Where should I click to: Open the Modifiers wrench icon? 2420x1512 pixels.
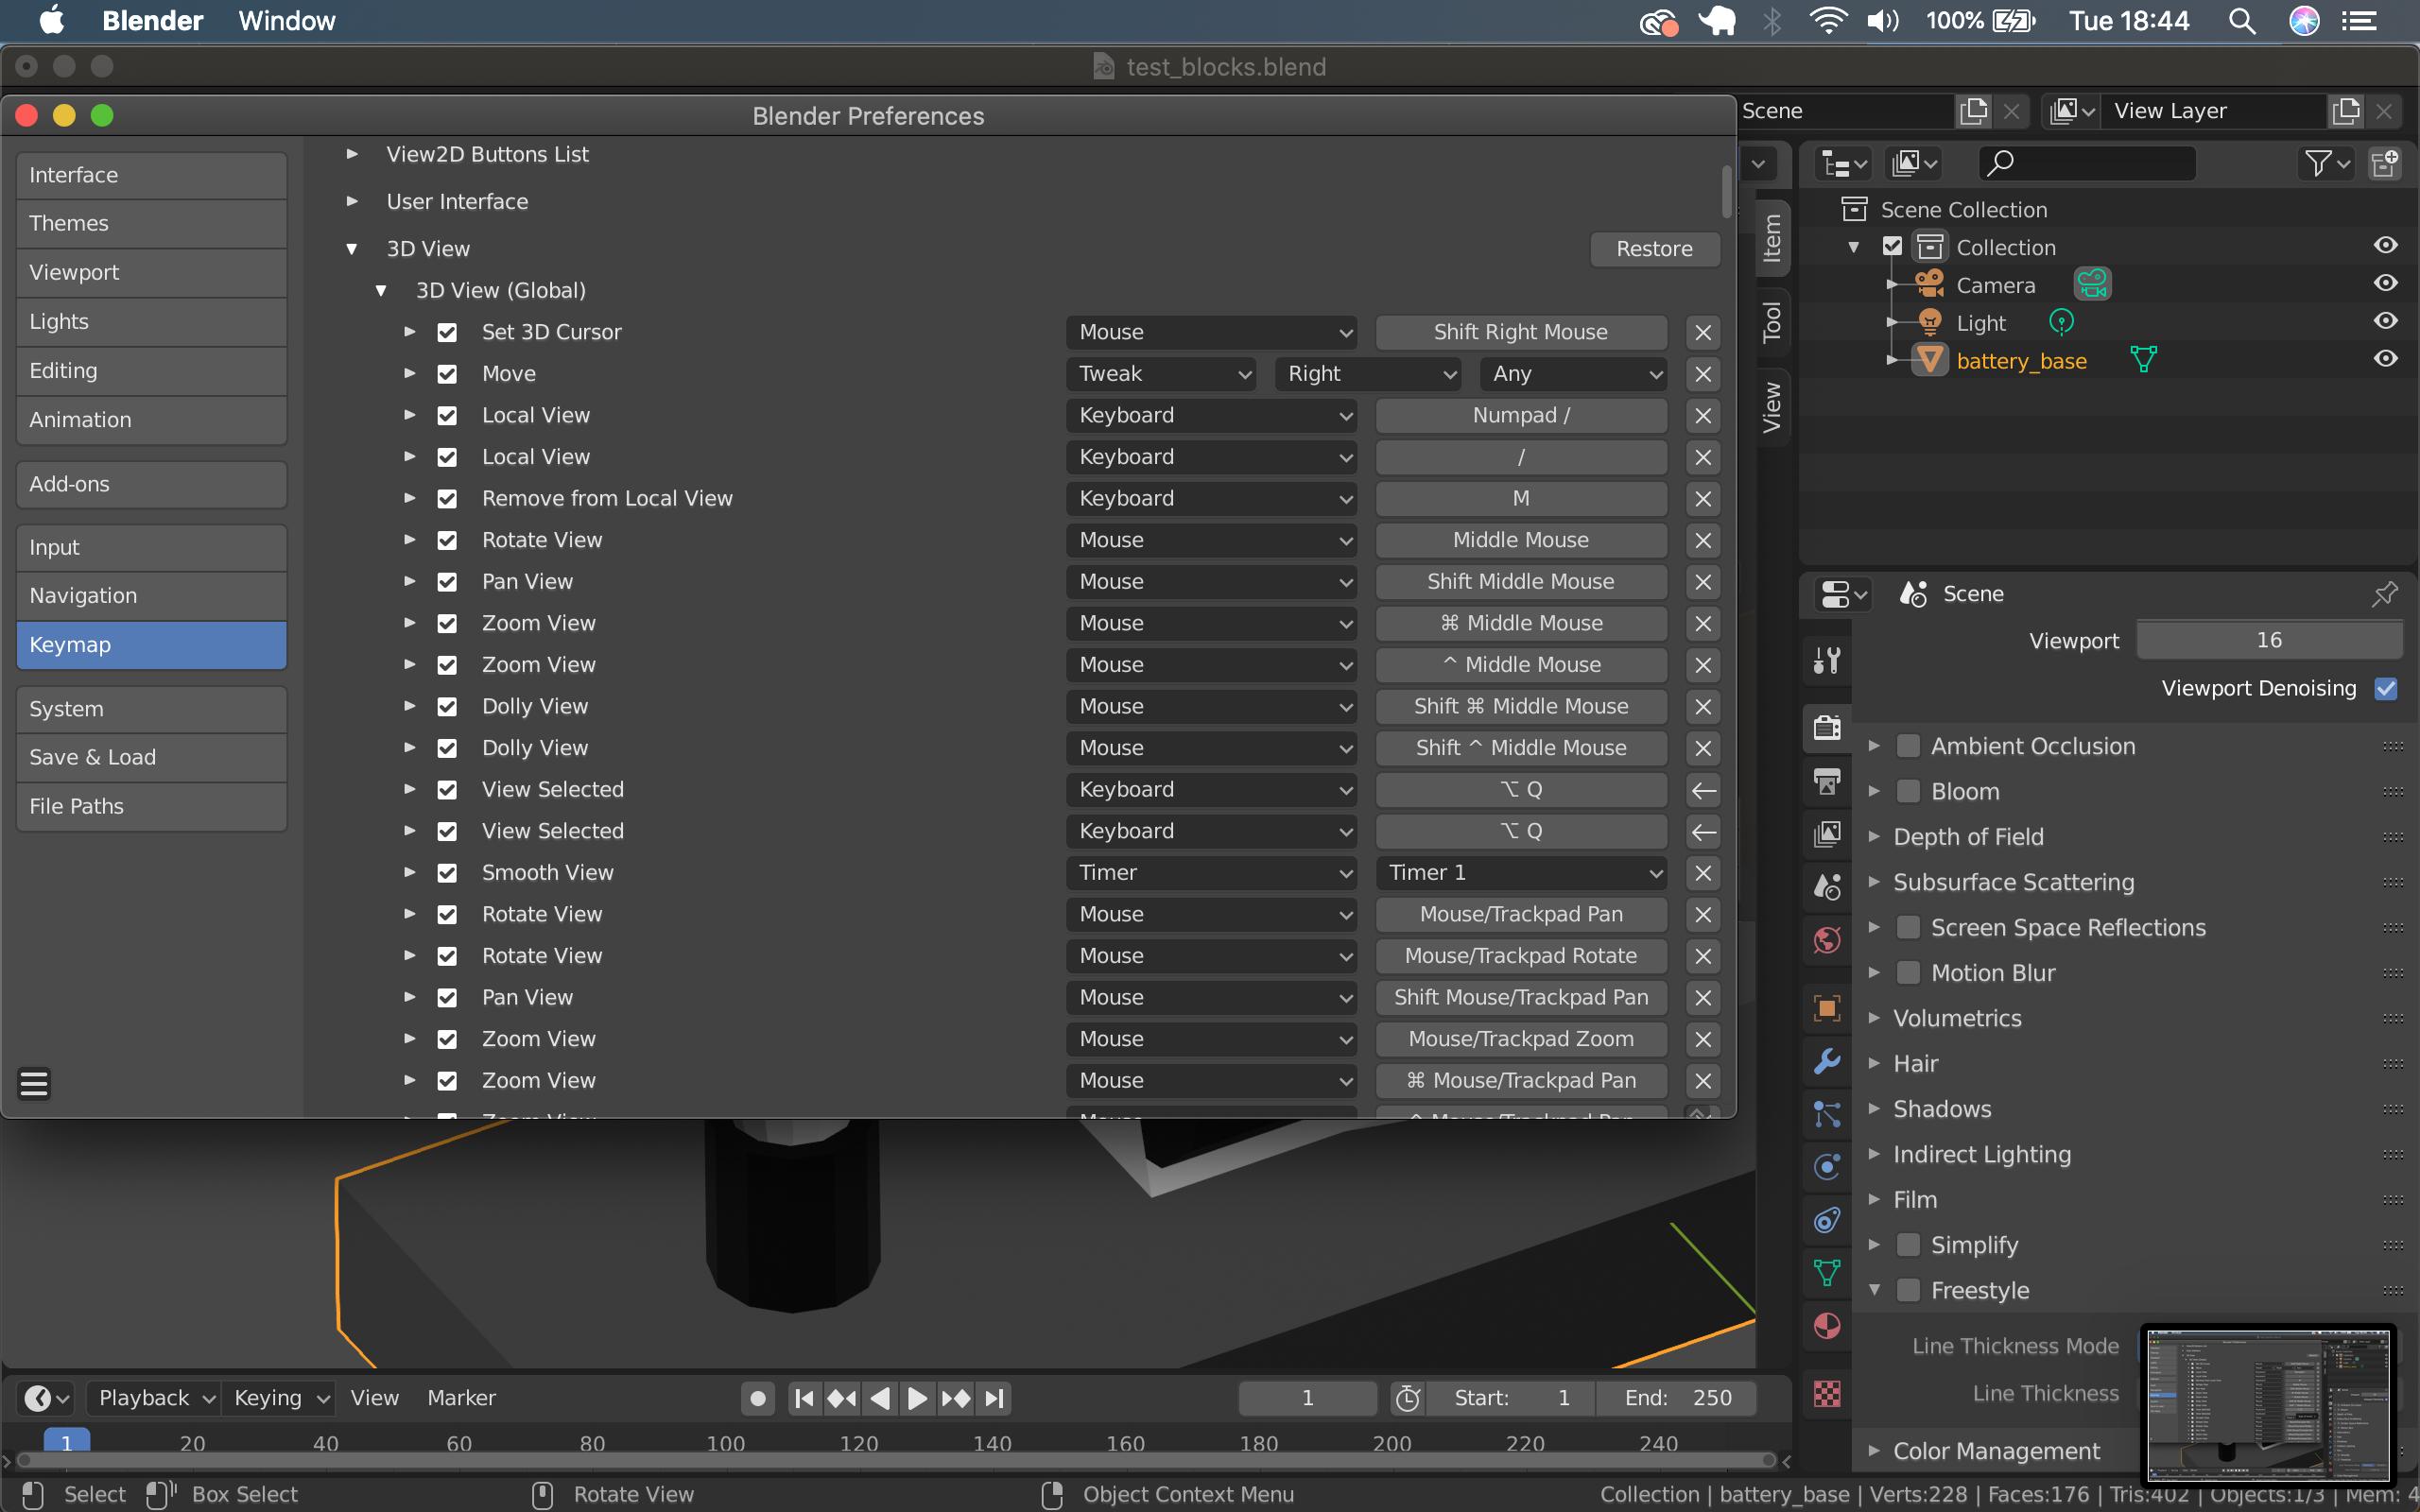pos(1827,1061)
